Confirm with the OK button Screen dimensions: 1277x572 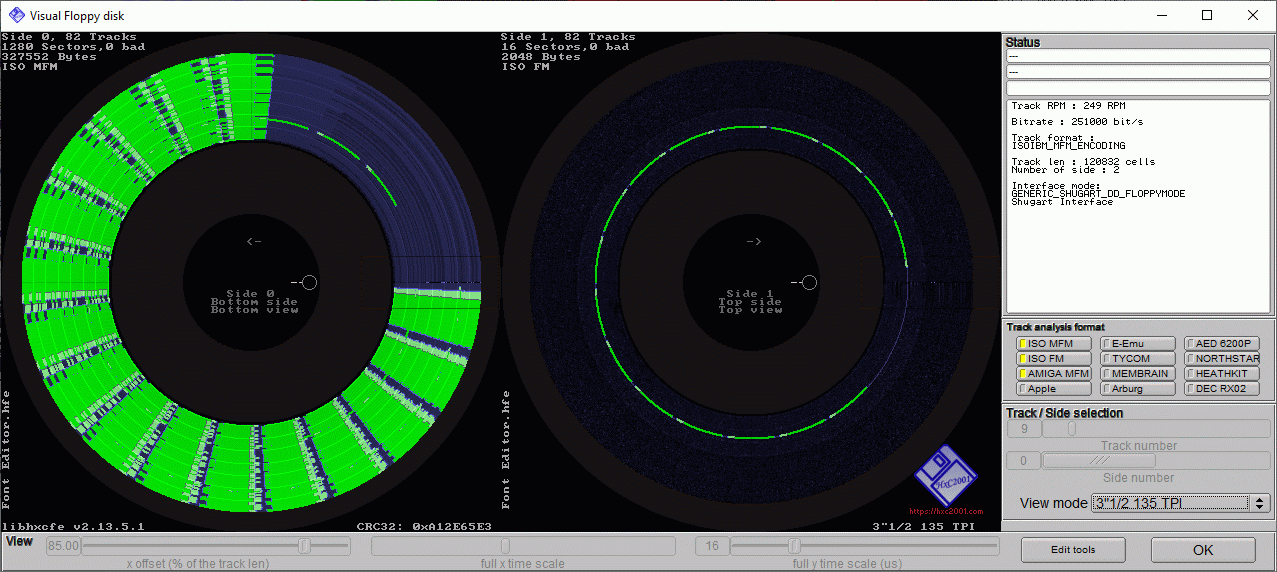(x=1203, y=550)
